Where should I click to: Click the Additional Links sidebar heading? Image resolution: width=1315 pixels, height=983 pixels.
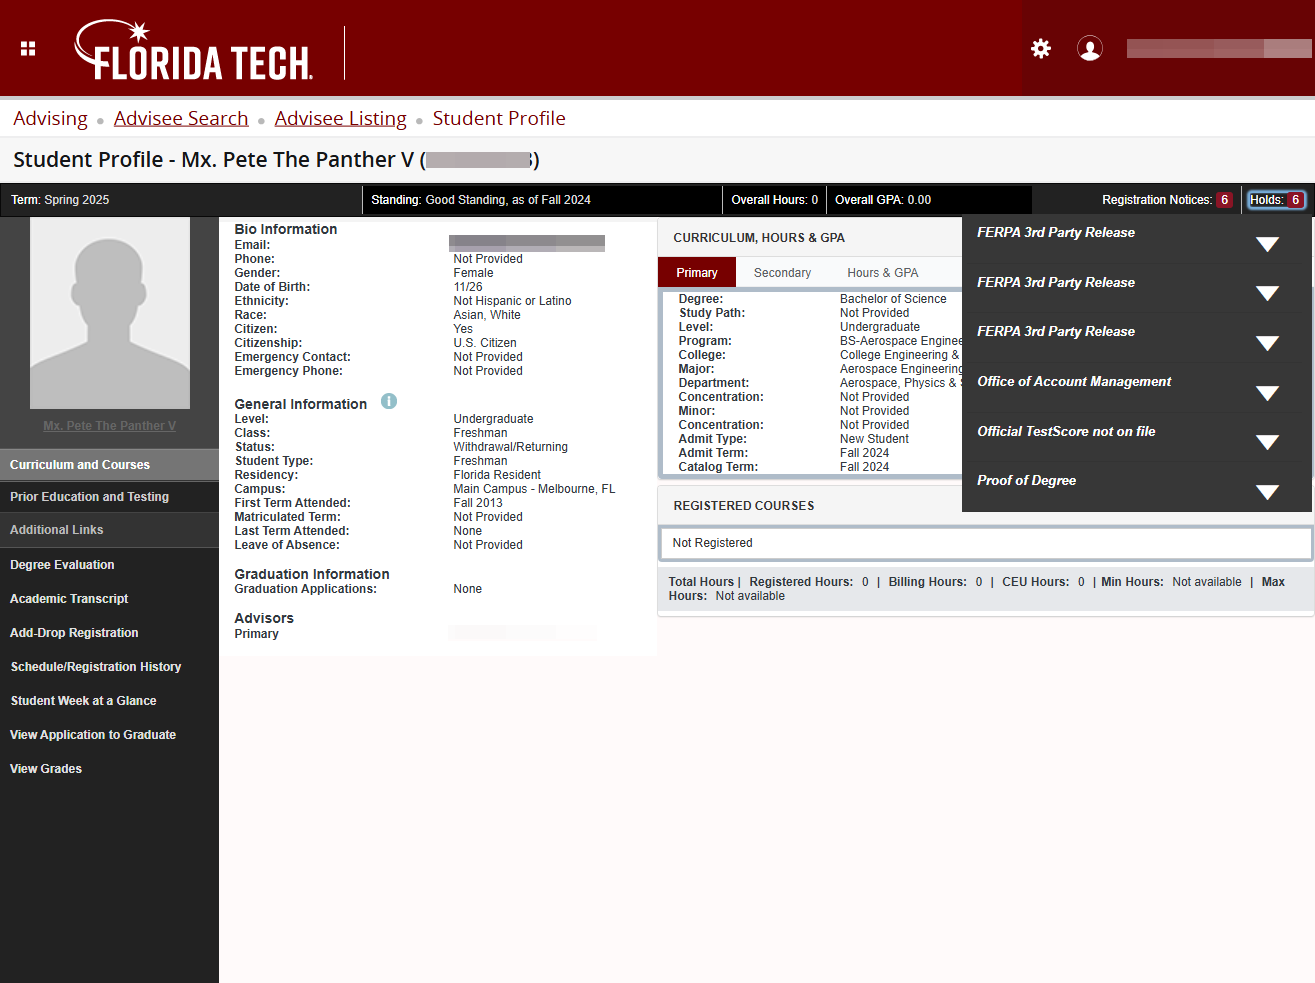click(109, 530)
